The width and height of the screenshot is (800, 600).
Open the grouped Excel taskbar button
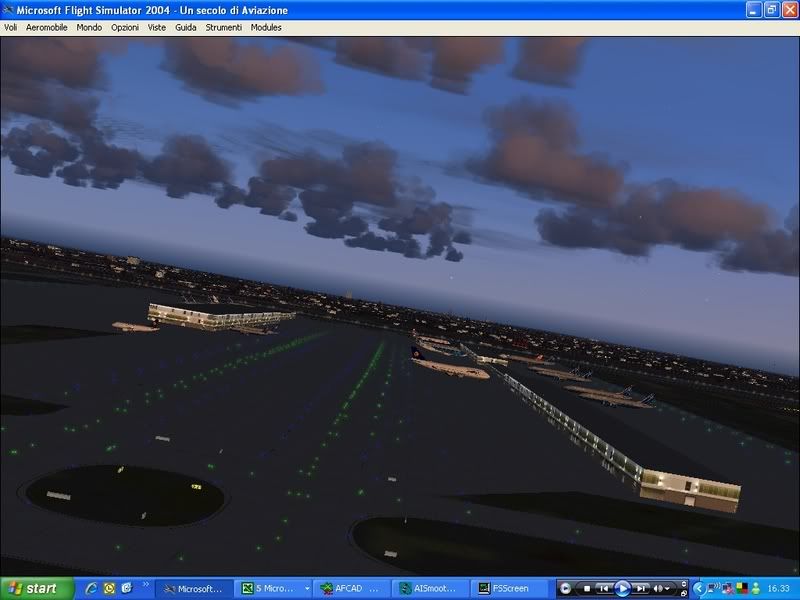pyautogui.click(x=269, y=589)
